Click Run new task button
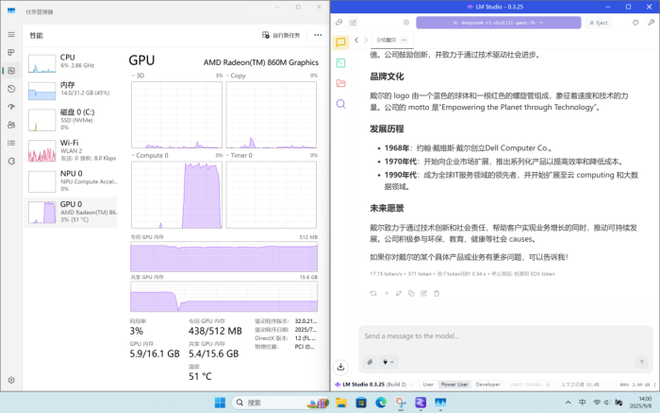 click(281, 35)
